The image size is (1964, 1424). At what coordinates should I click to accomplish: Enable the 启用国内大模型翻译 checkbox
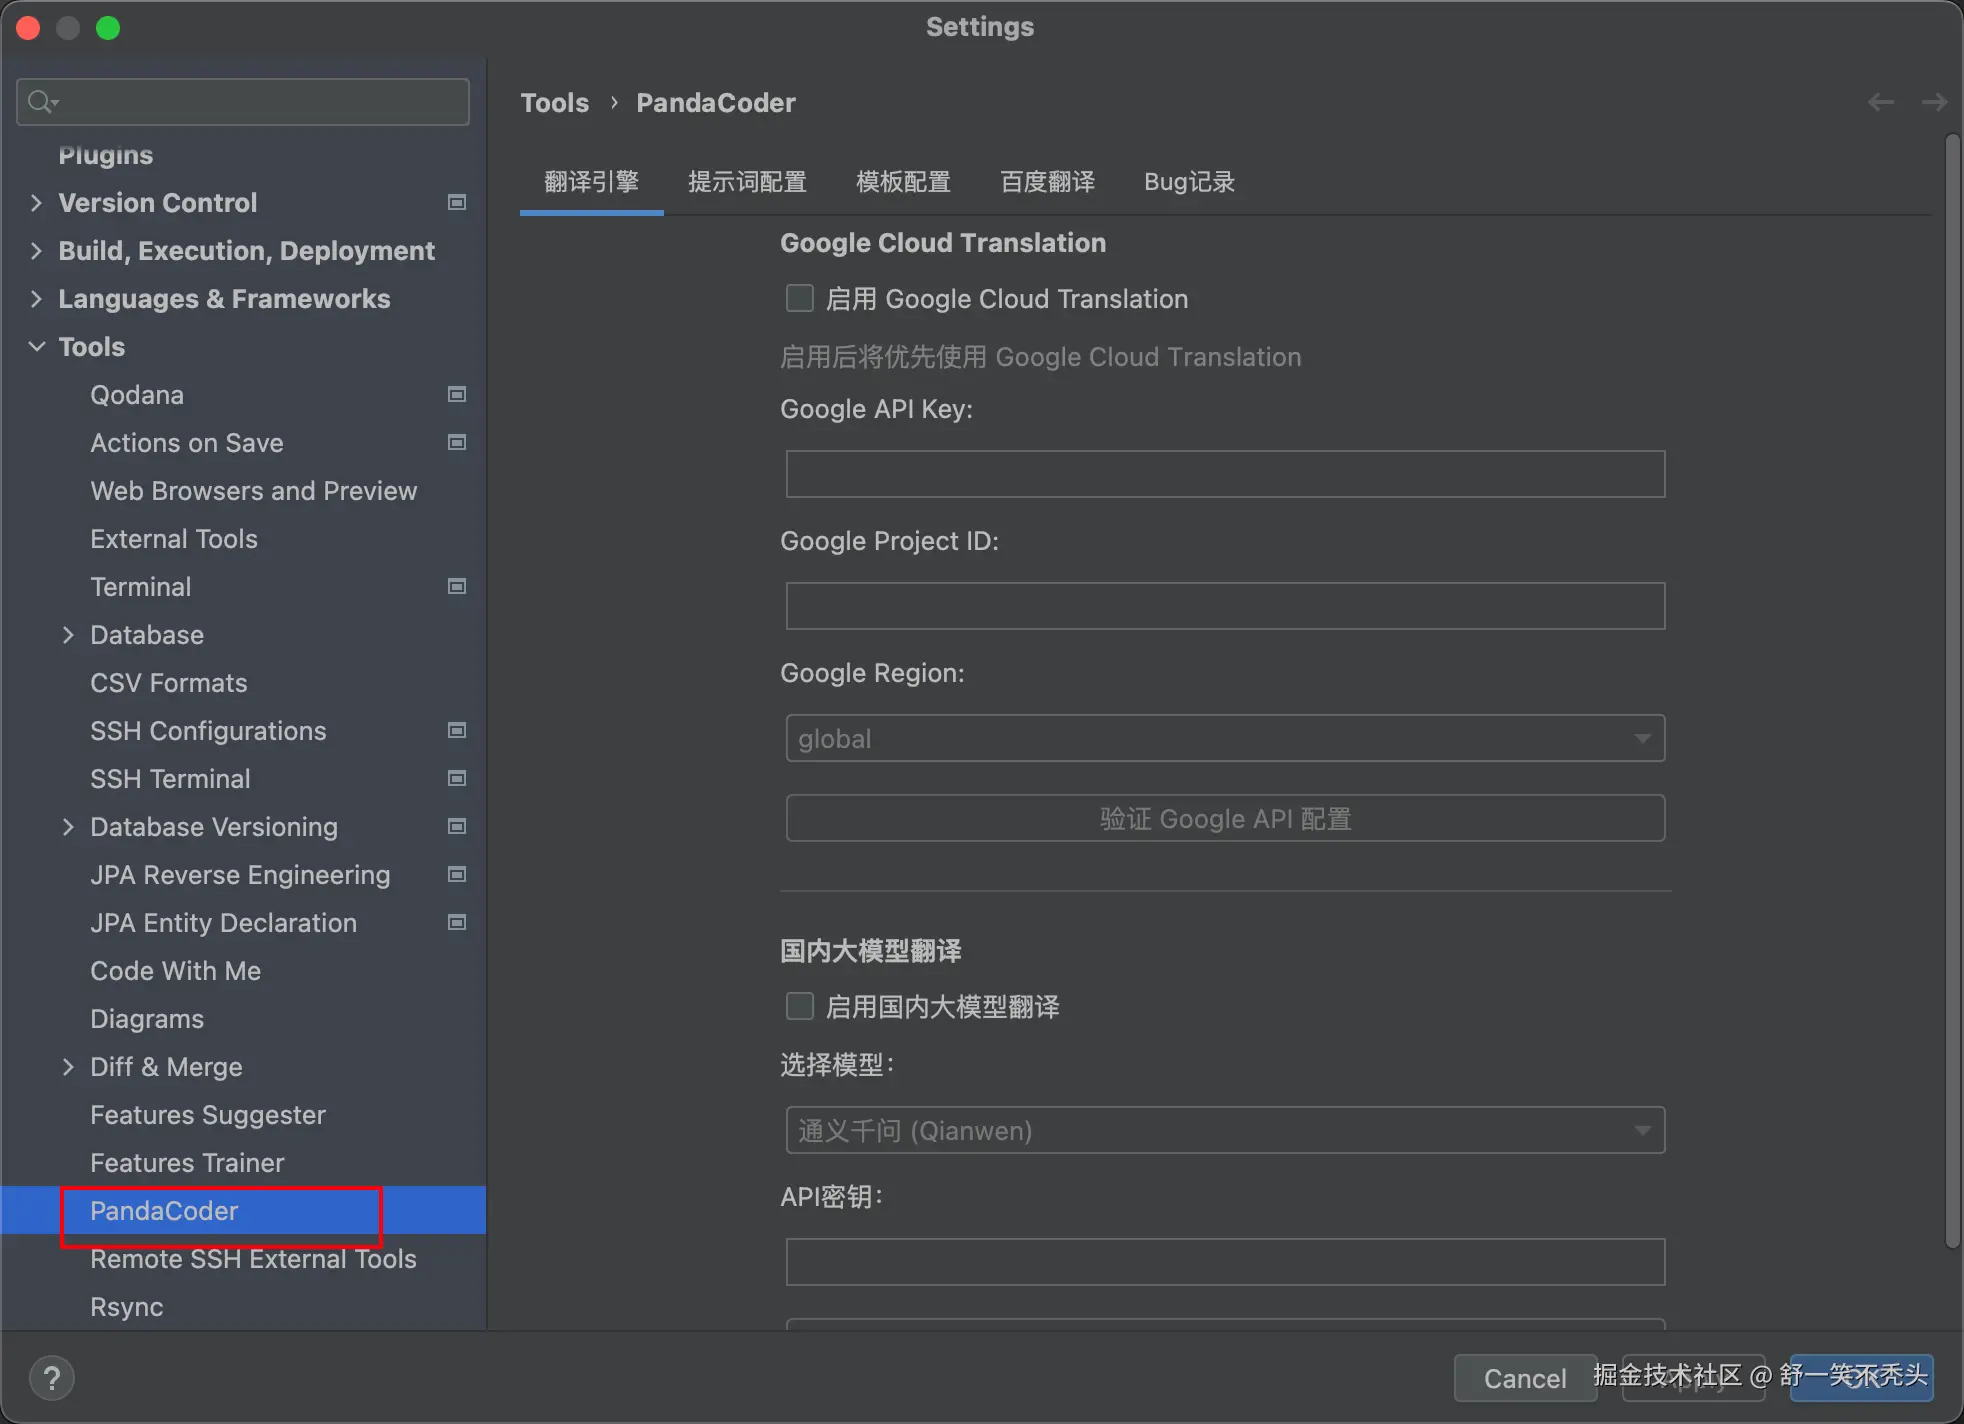(x=800, y=1006)
